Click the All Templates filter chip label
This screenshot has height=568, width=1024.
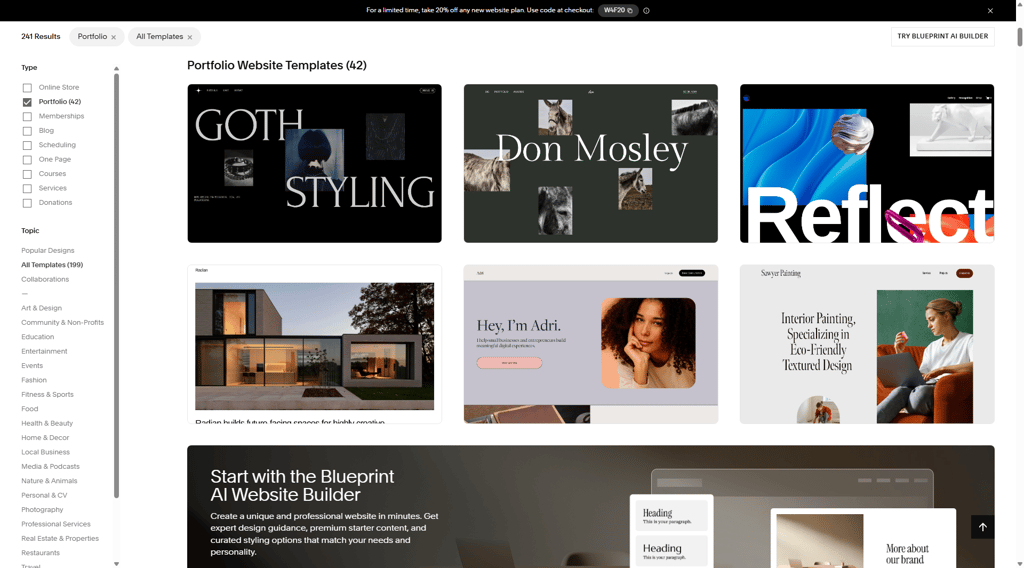(159, 37)
